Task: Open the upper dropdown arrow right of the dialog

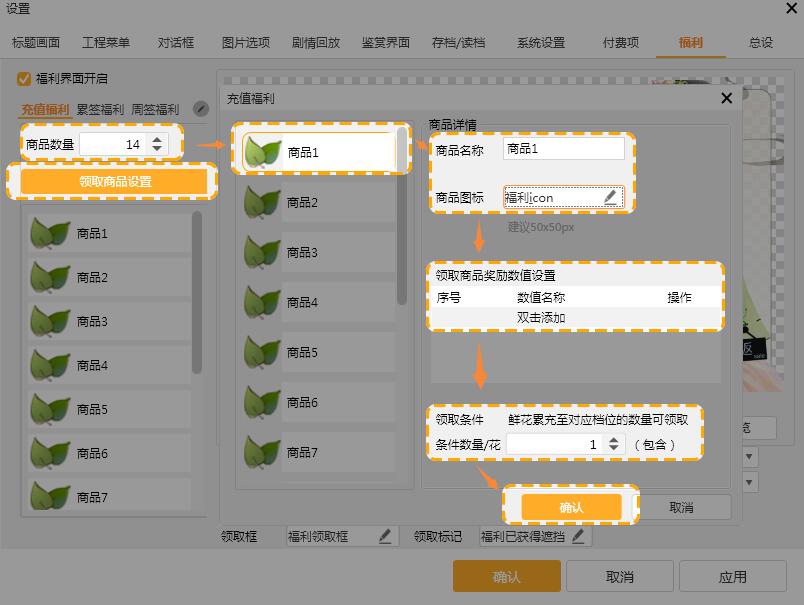Action: (750, 456)
